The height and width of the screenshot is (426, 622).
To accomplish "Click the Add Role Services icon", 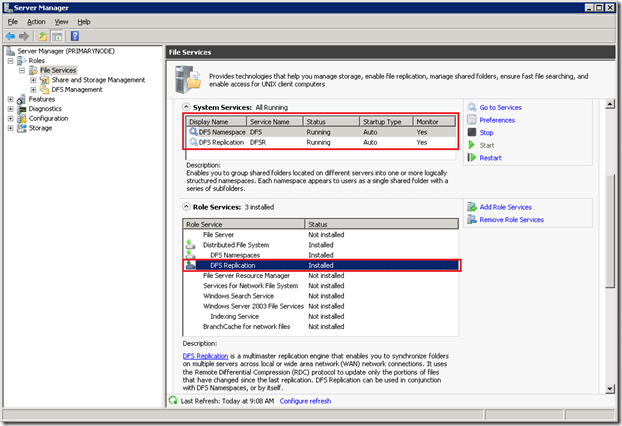I will tap(472, 207).
